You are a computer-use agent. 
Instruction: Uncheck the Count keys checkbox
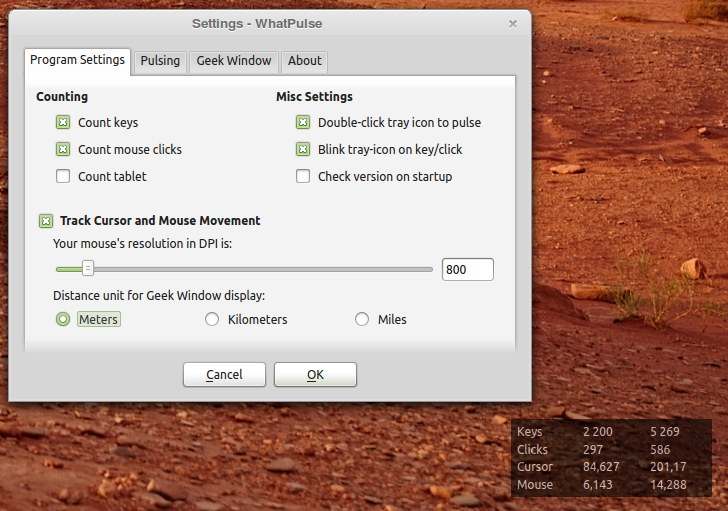tap(63, 123)
